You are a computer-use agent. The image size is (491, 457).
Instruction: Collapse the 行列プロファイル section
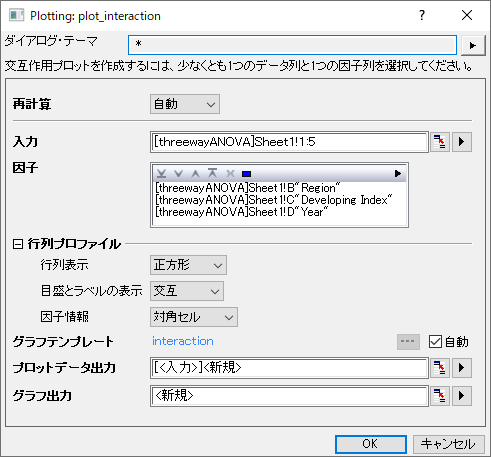18,244
